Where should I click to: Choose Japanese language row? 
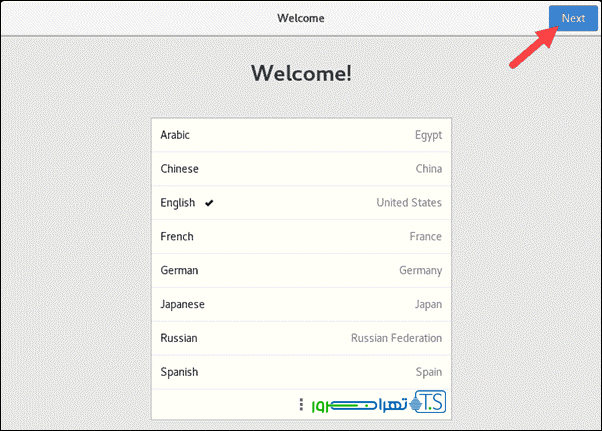(x=182, y=304)
